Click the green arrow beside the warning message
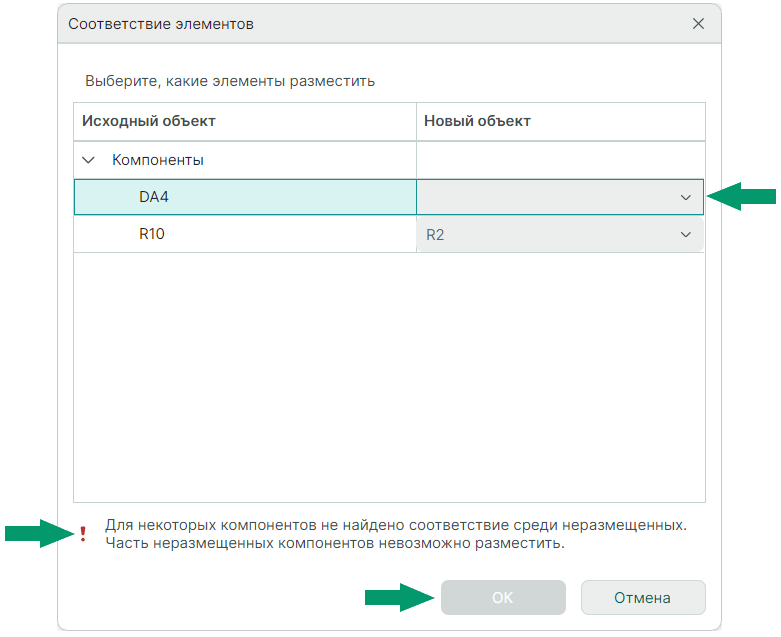This screenshot has width=781, height=637. [38, 534]
